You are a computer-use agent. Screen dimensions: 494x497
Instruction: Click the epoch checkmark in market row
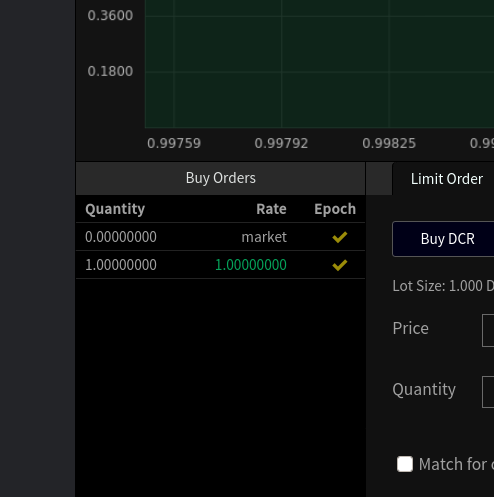340,237
